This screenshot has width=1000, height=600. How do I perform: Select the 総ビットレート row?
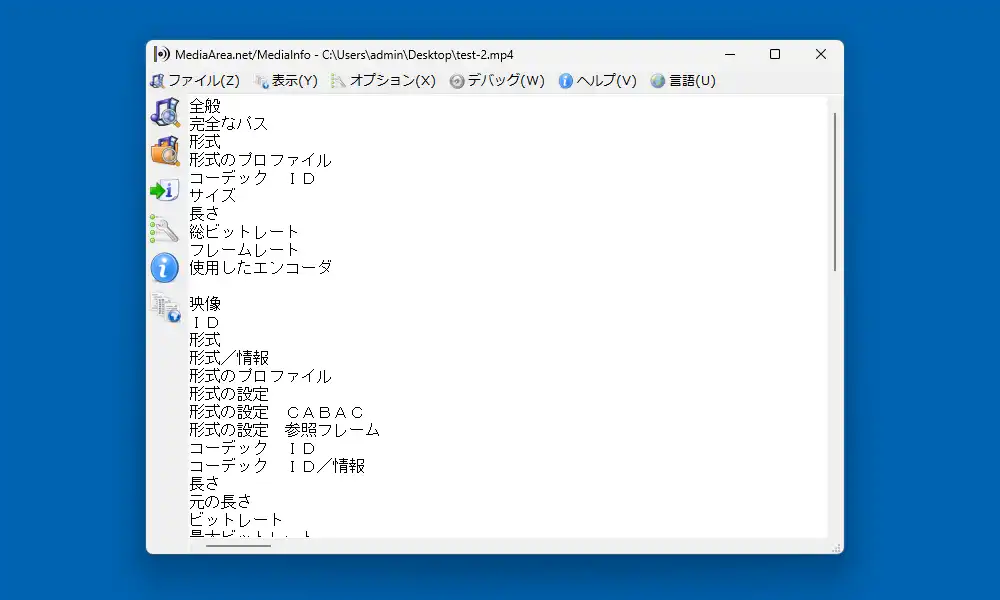pos(244,231)
